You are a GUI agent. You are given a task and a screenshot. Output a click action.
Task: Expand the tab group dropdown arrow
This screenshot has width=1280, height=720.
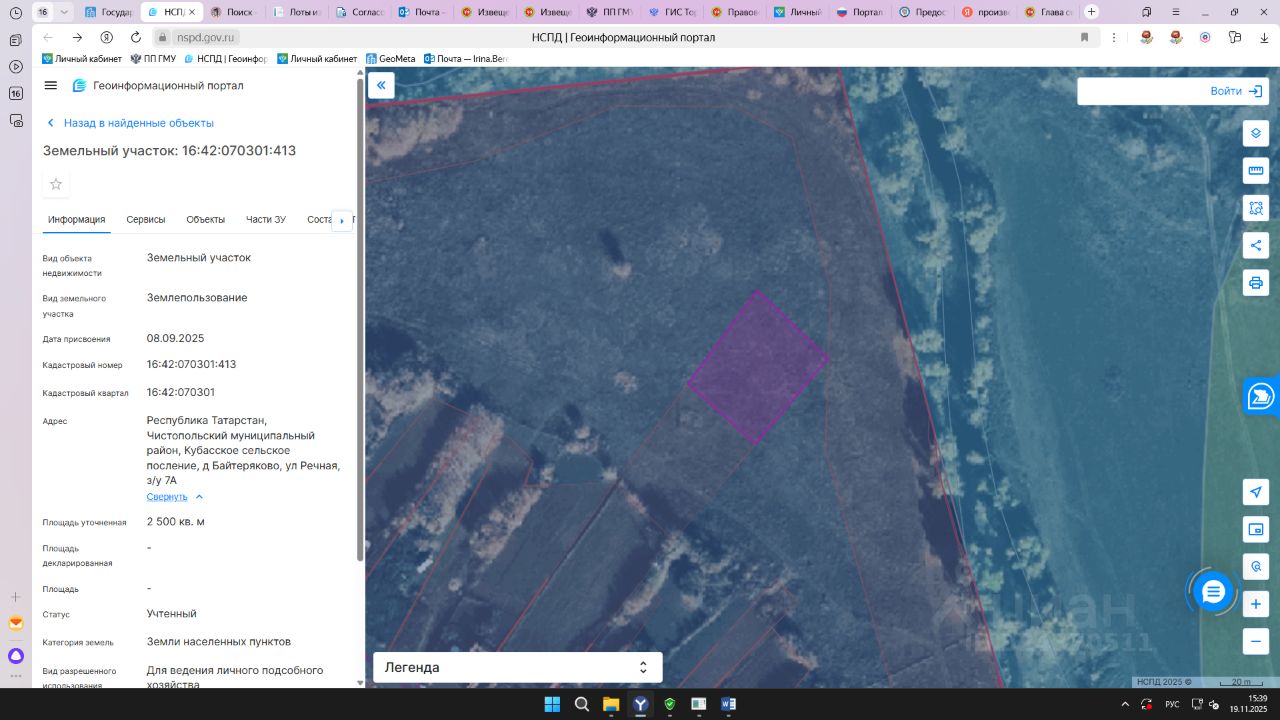(x=65, y=12)
